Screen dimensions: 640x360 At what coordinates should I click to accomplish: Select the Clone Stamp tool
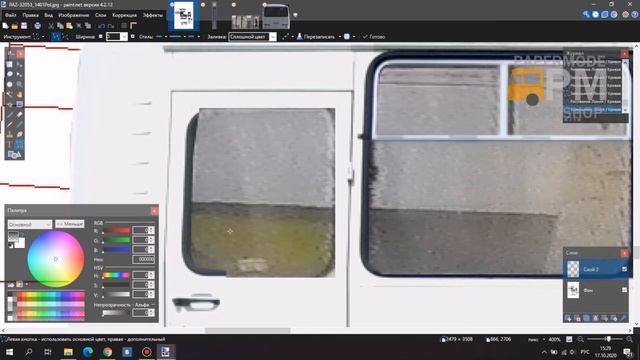pos(10,135)
